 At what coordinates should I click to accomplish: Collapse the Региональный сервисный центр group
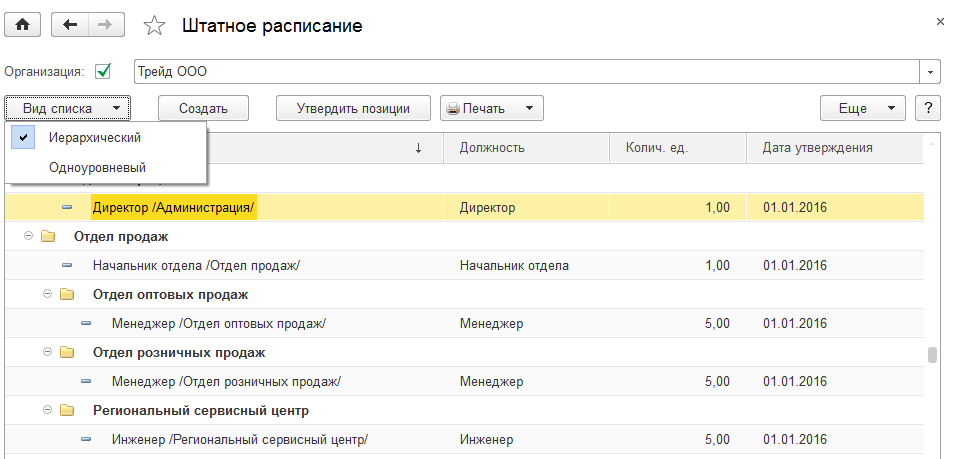(x=48, y=410)
